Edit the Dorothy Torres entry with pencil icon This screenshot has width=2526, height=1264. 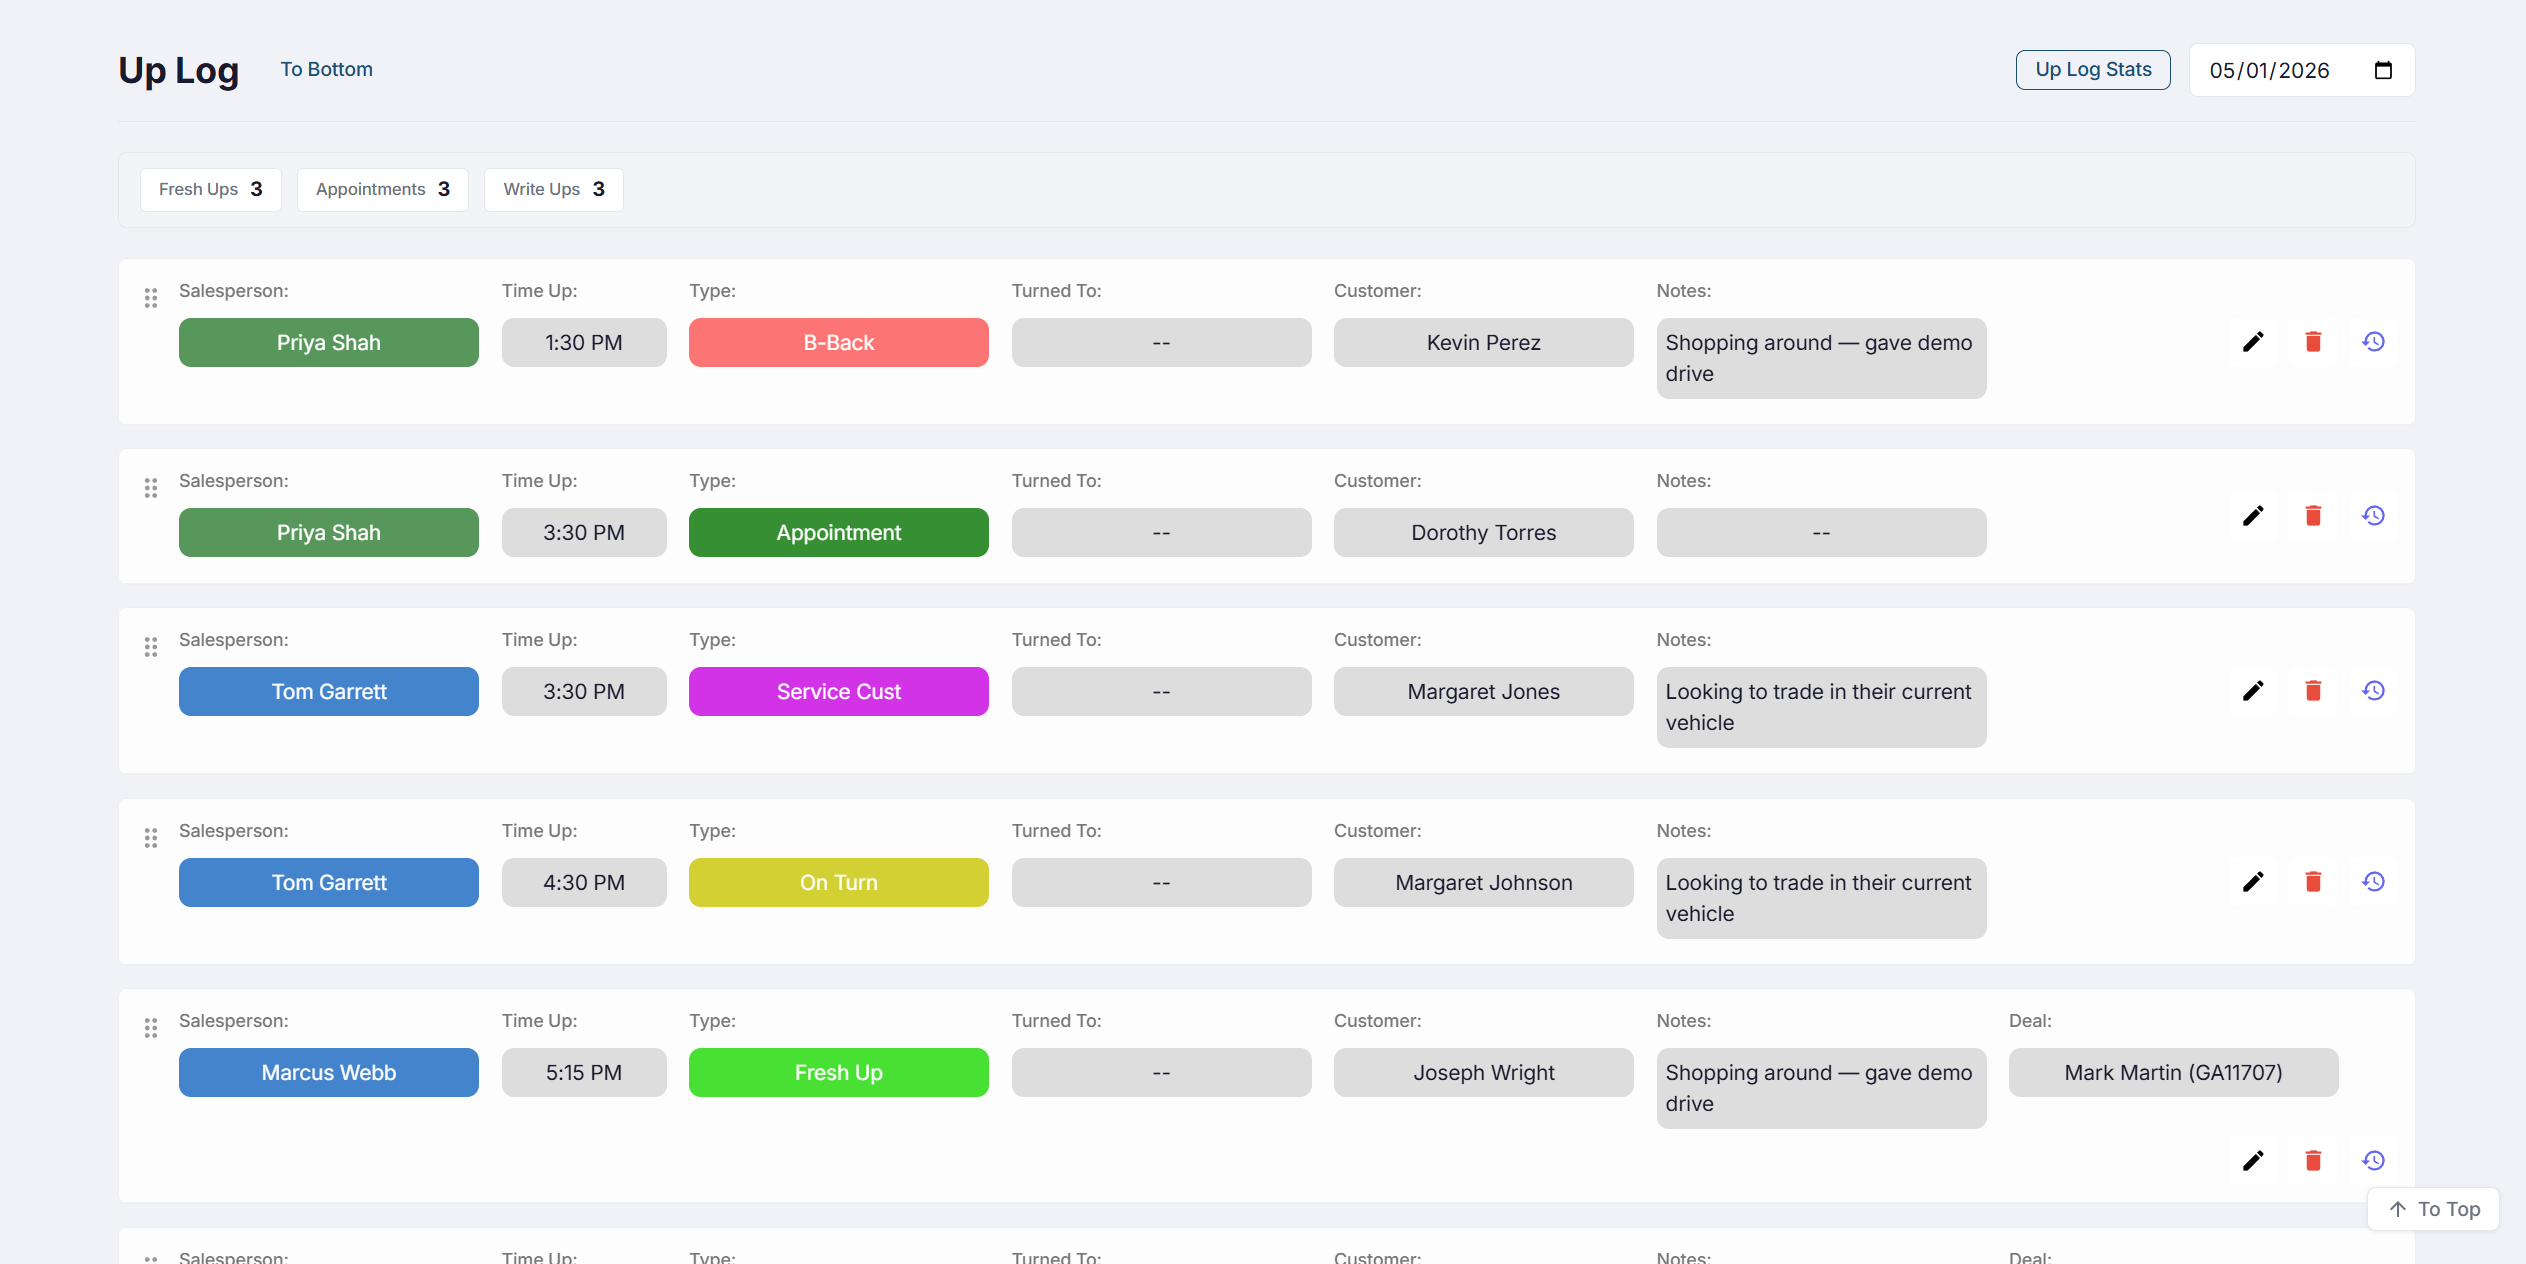[2253, 516]
